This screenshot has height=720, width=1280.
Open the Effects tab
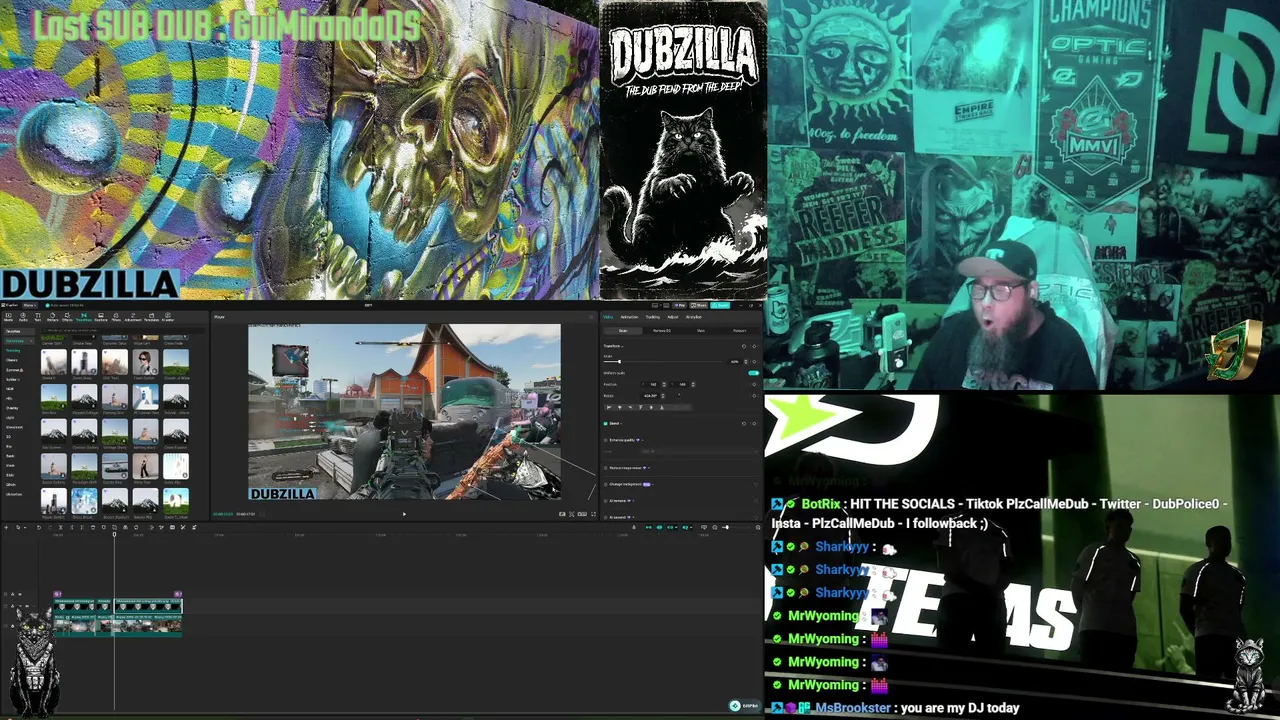coord(67,317)
